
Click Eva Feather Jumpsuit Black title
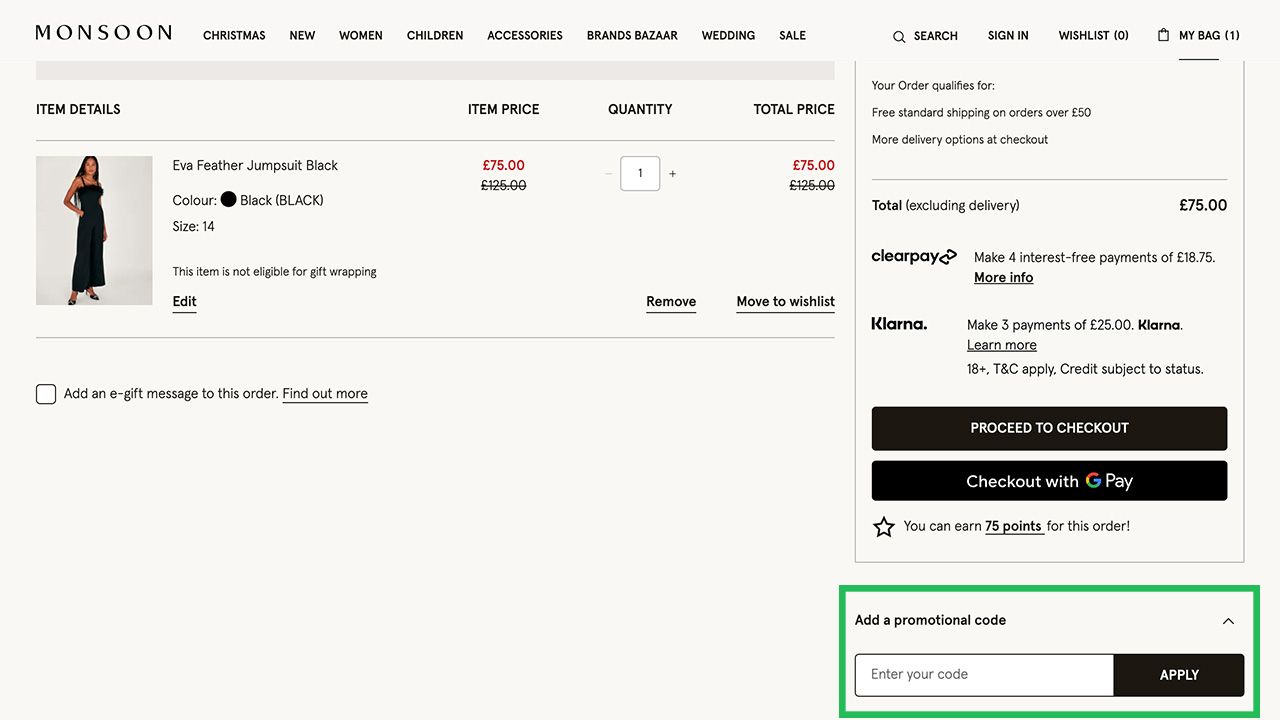click(255, 166)
